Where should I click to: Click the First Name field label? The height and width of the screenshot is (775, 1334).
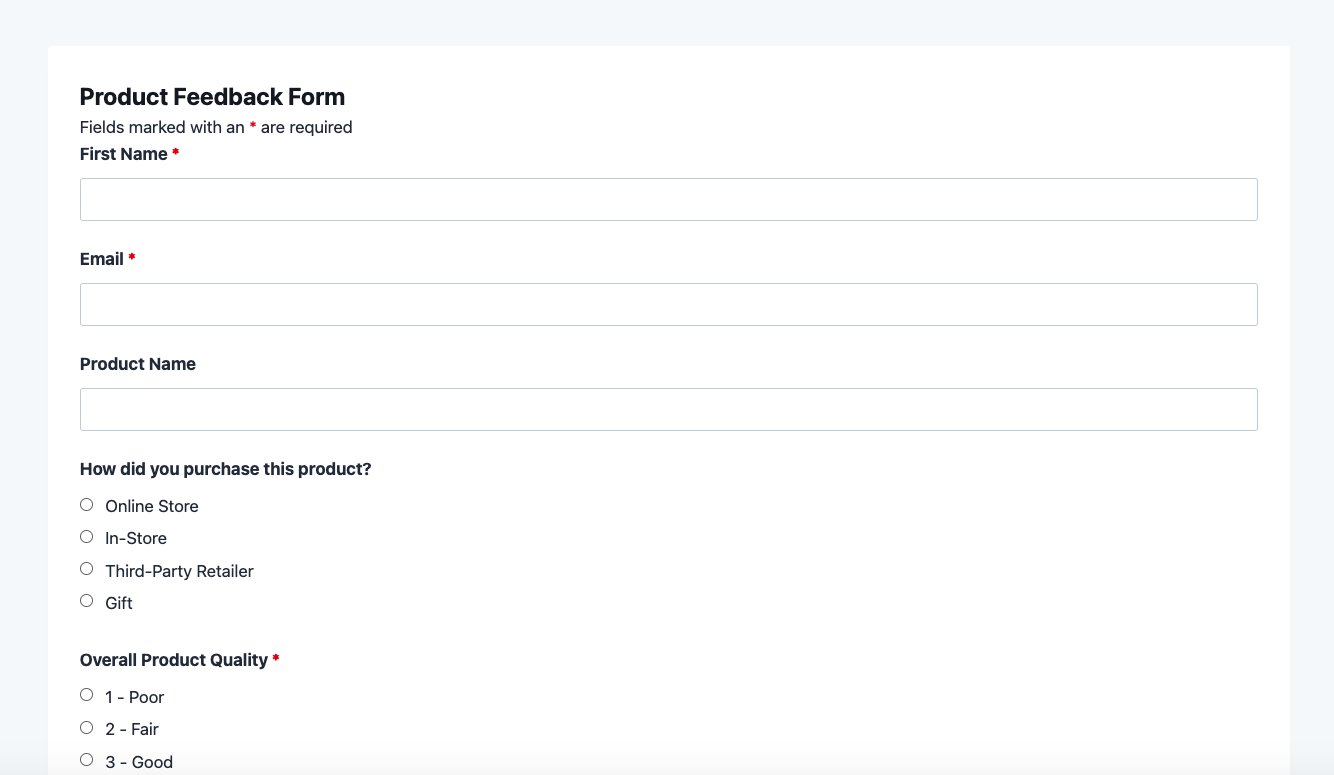click(123, 154)
